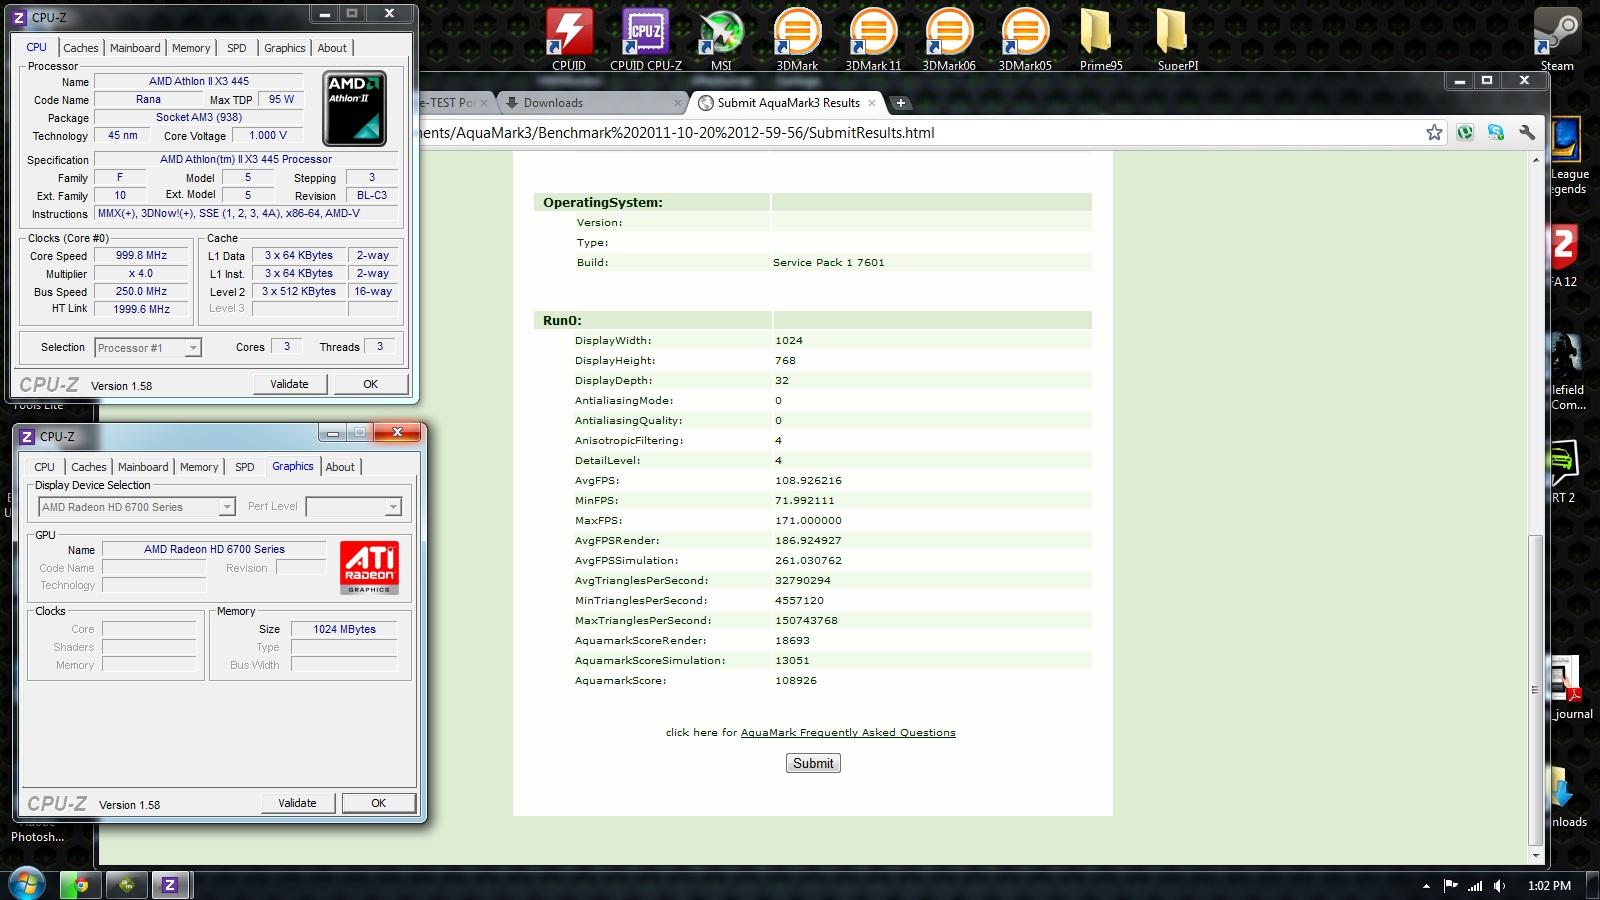
Task: Switch to Mainboard tab in top CPU-Z
Action: [135, 48]
